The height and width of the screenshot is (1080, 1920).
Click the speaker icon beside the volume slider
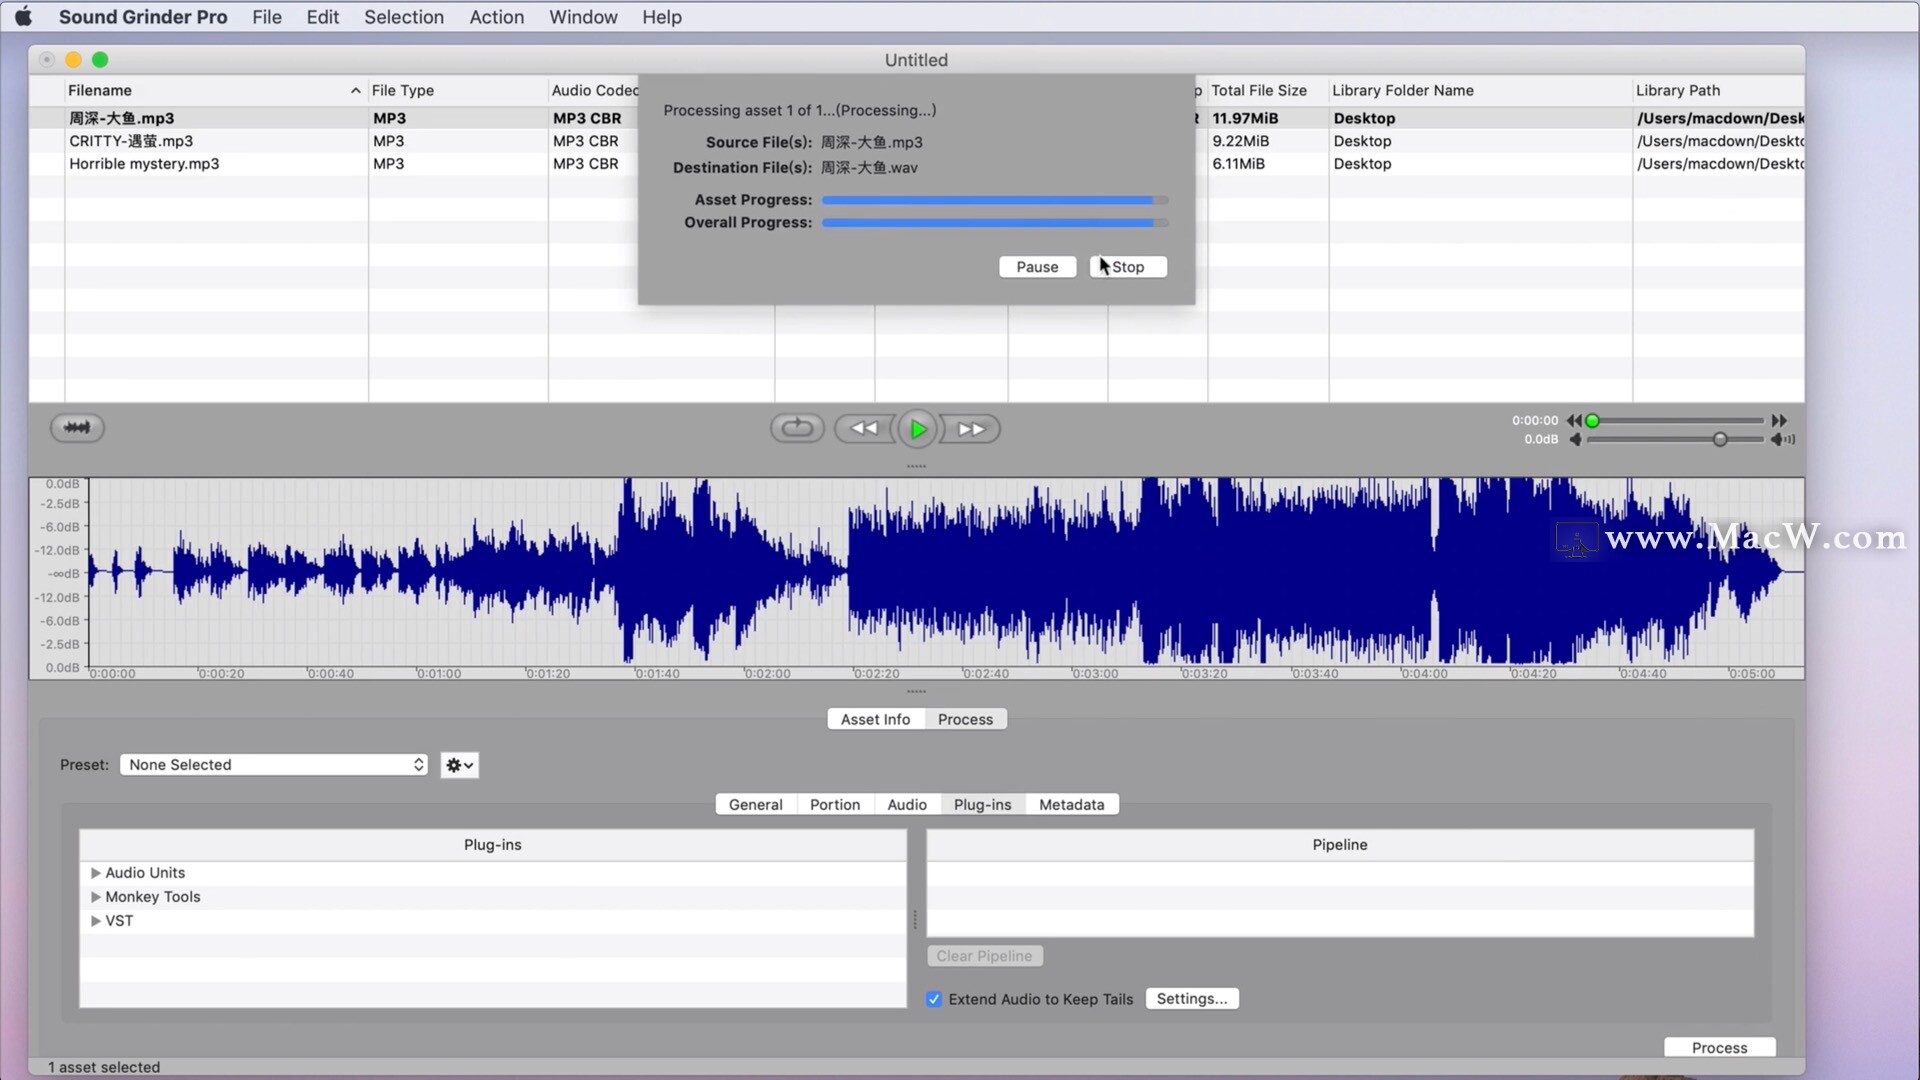pyautogui.click(x=1786, y=440)
